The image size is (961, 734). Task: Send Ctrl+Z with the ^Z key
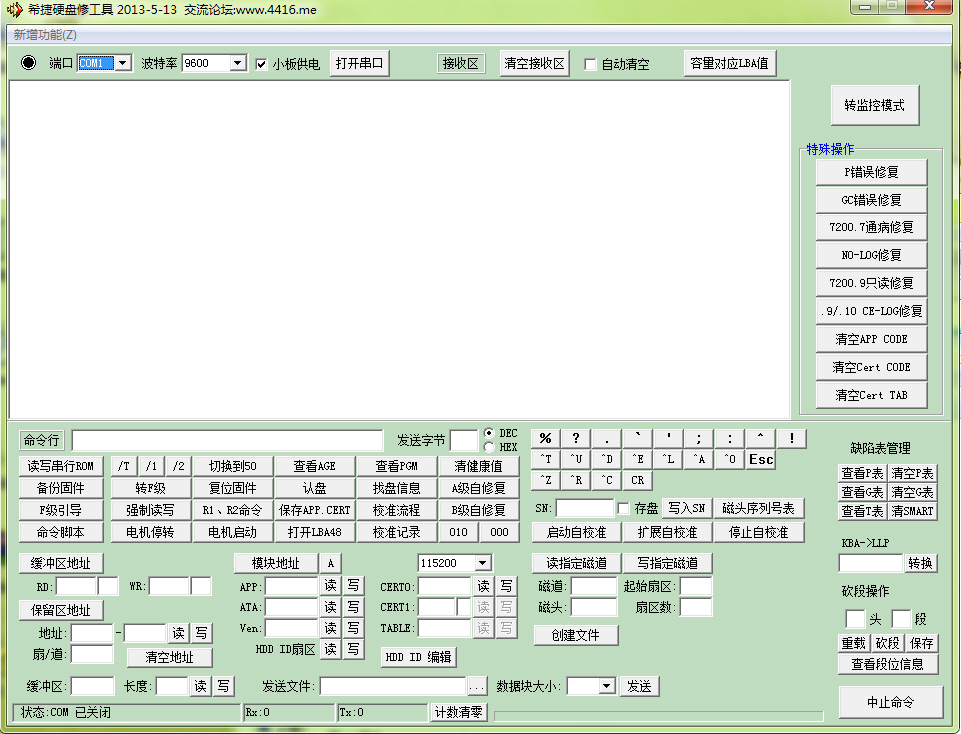pyautogui.click(x=545, y=480)
